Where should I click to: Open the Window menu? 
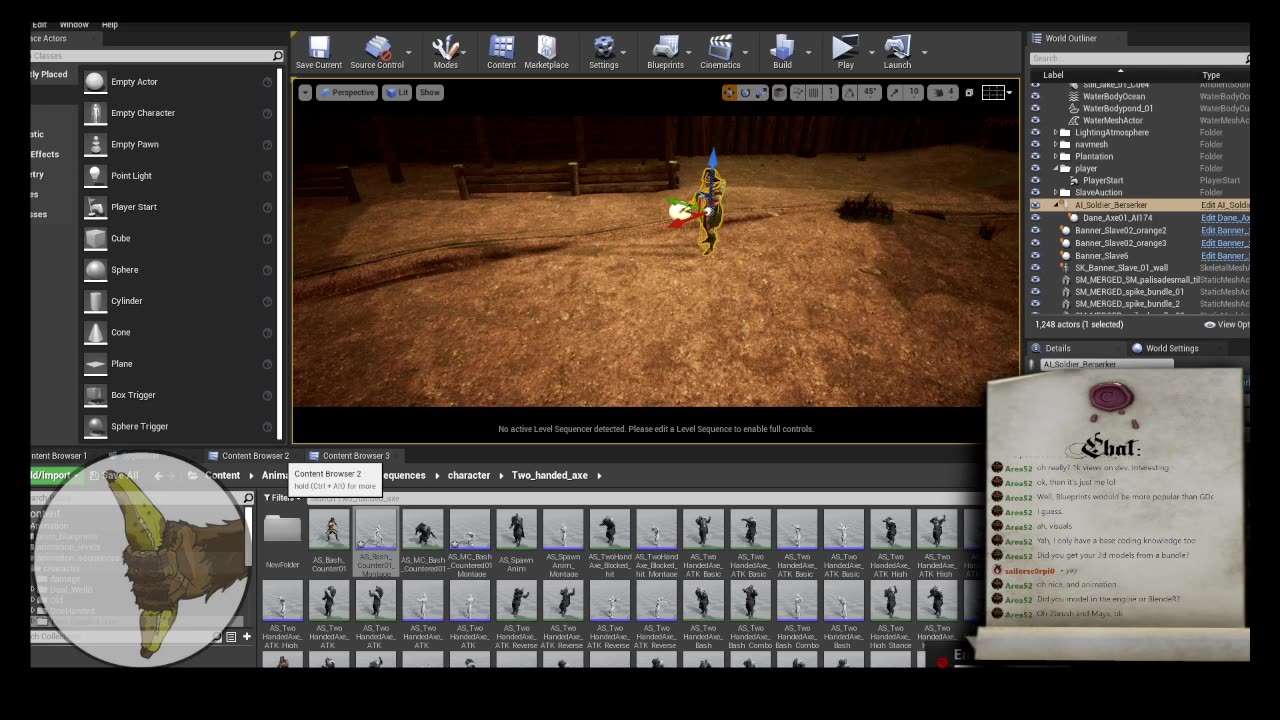pos(74,24)
